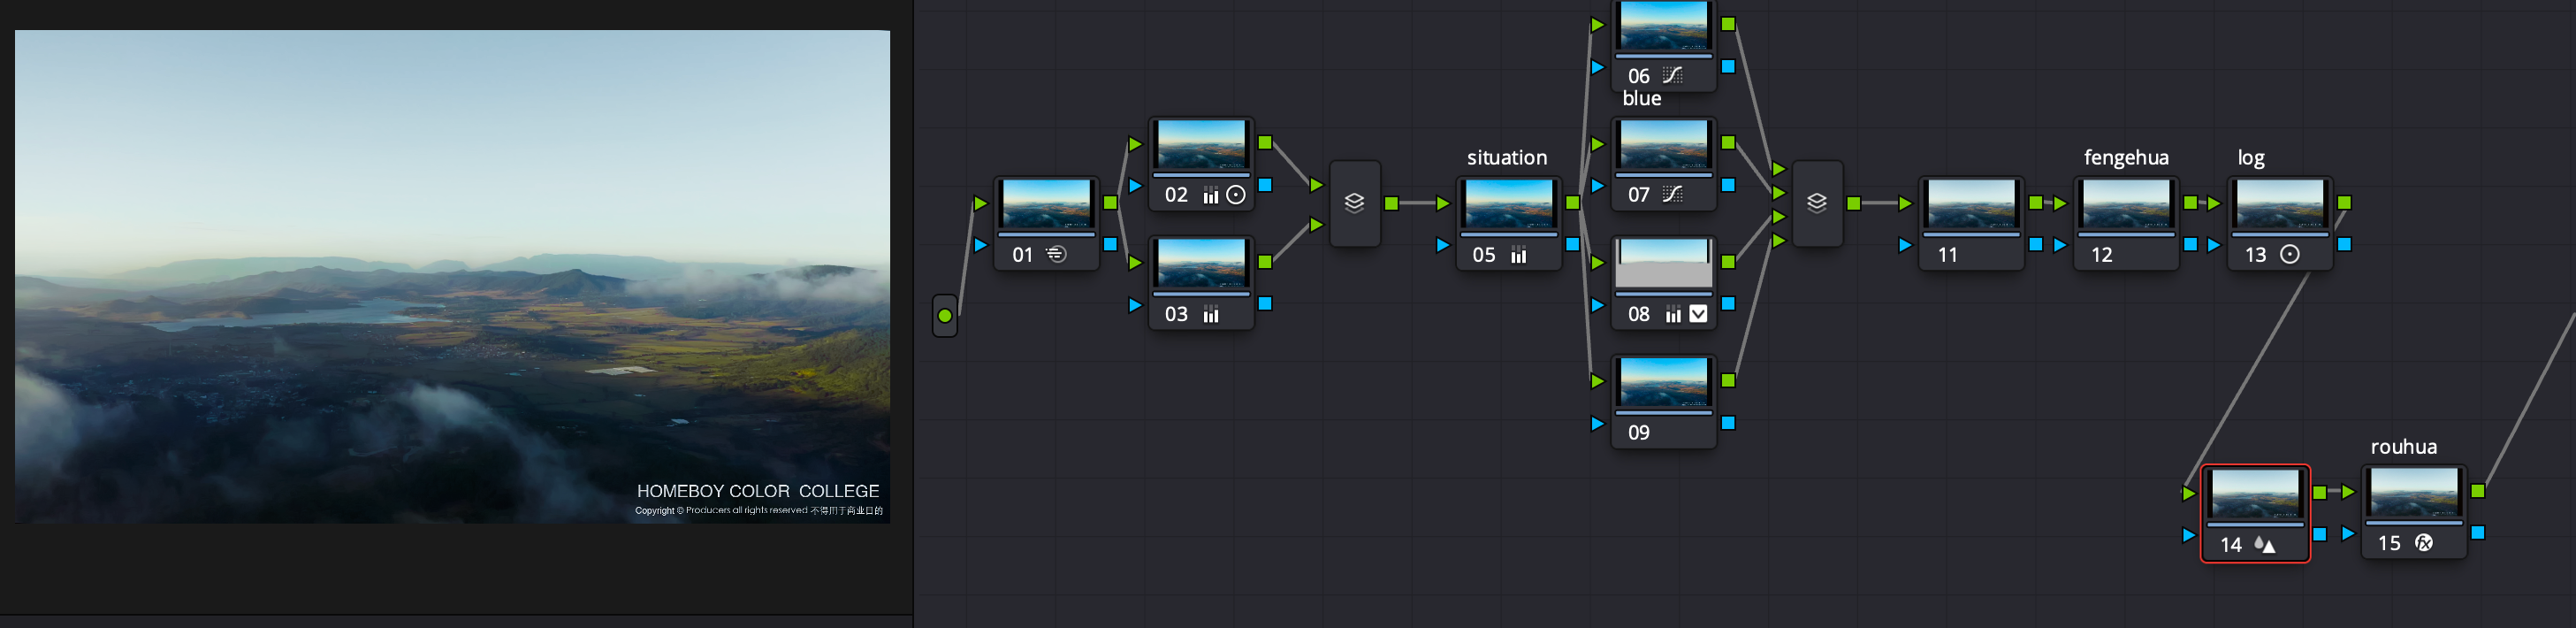Viewport: 2576px width, 628px height.
Task: Click the blue key output of node 09
Action: 1728,423
